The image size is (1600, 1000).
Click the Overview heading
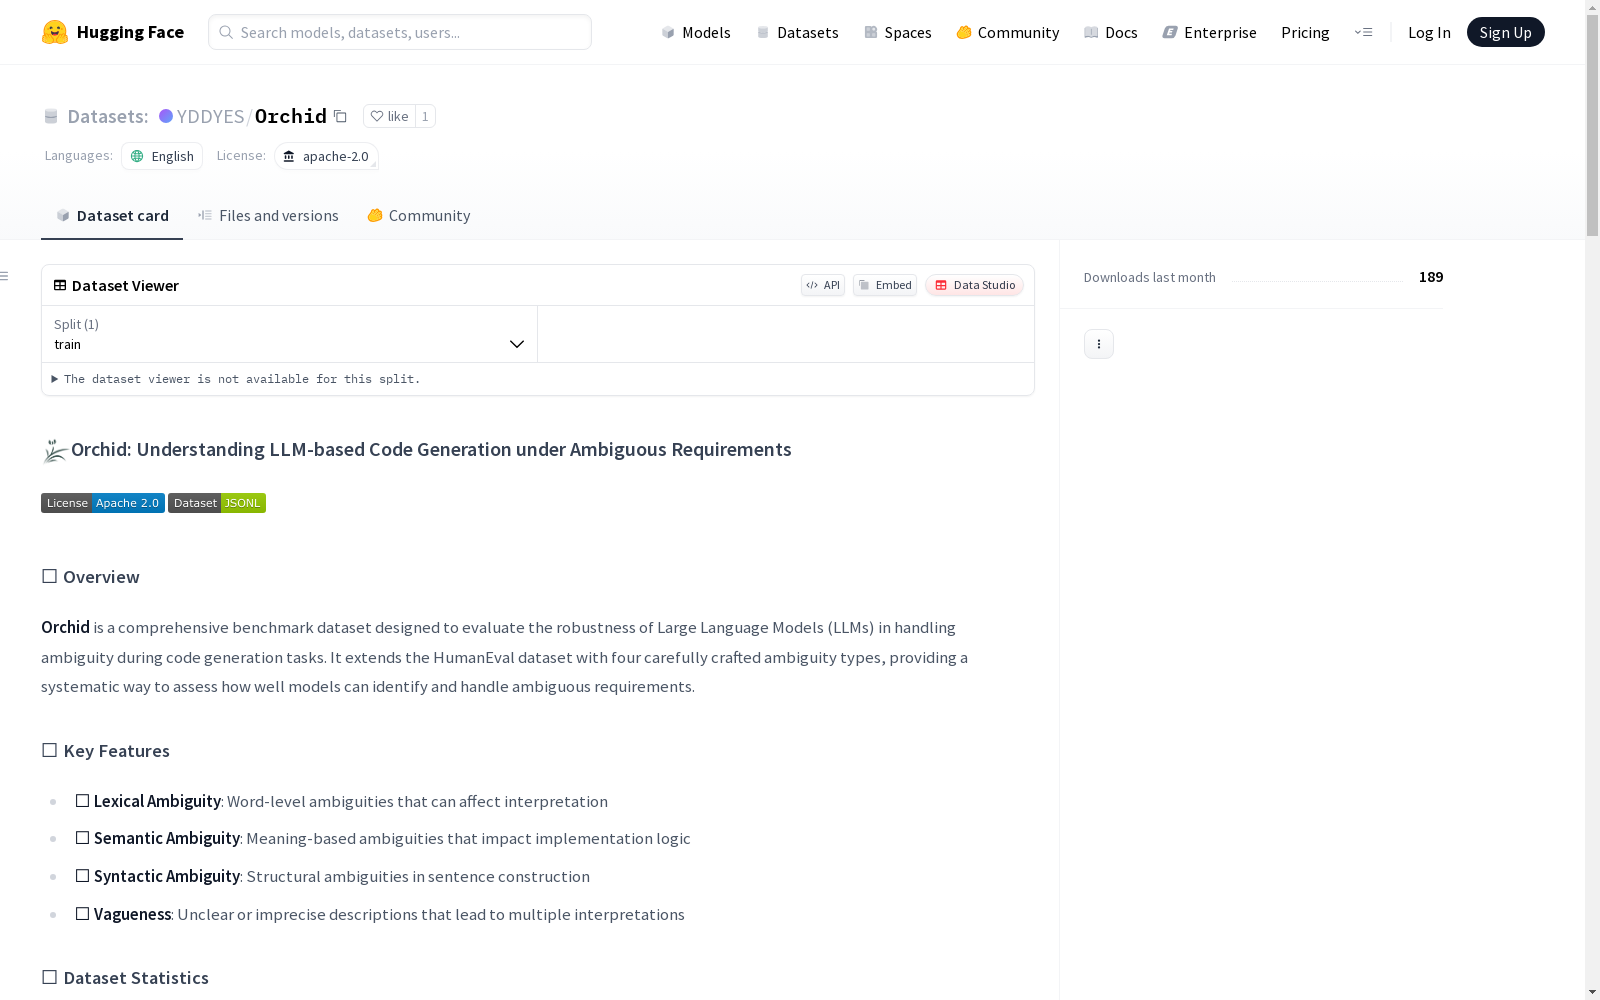pos(90,577)
